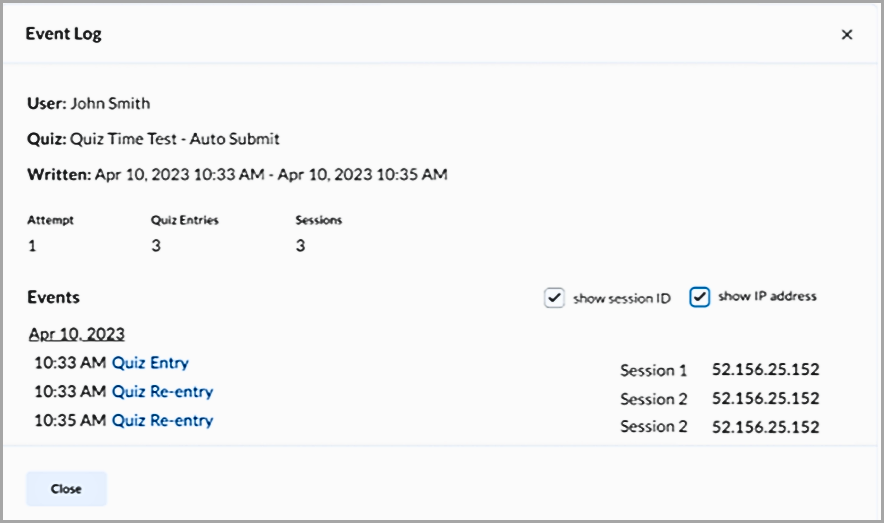Close the Event Log dialog using X

847,35
